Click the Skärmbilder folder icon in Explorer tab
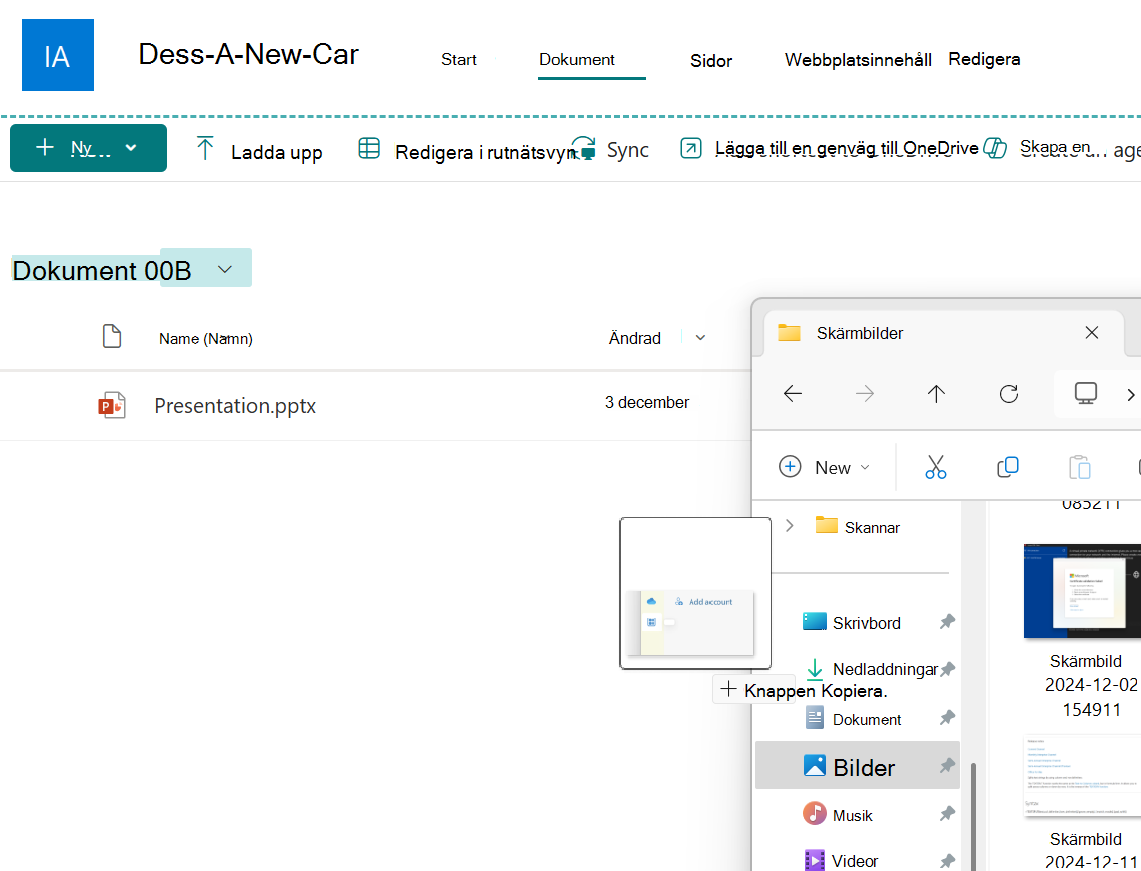 pyautogui.click(x=789, y=333)
